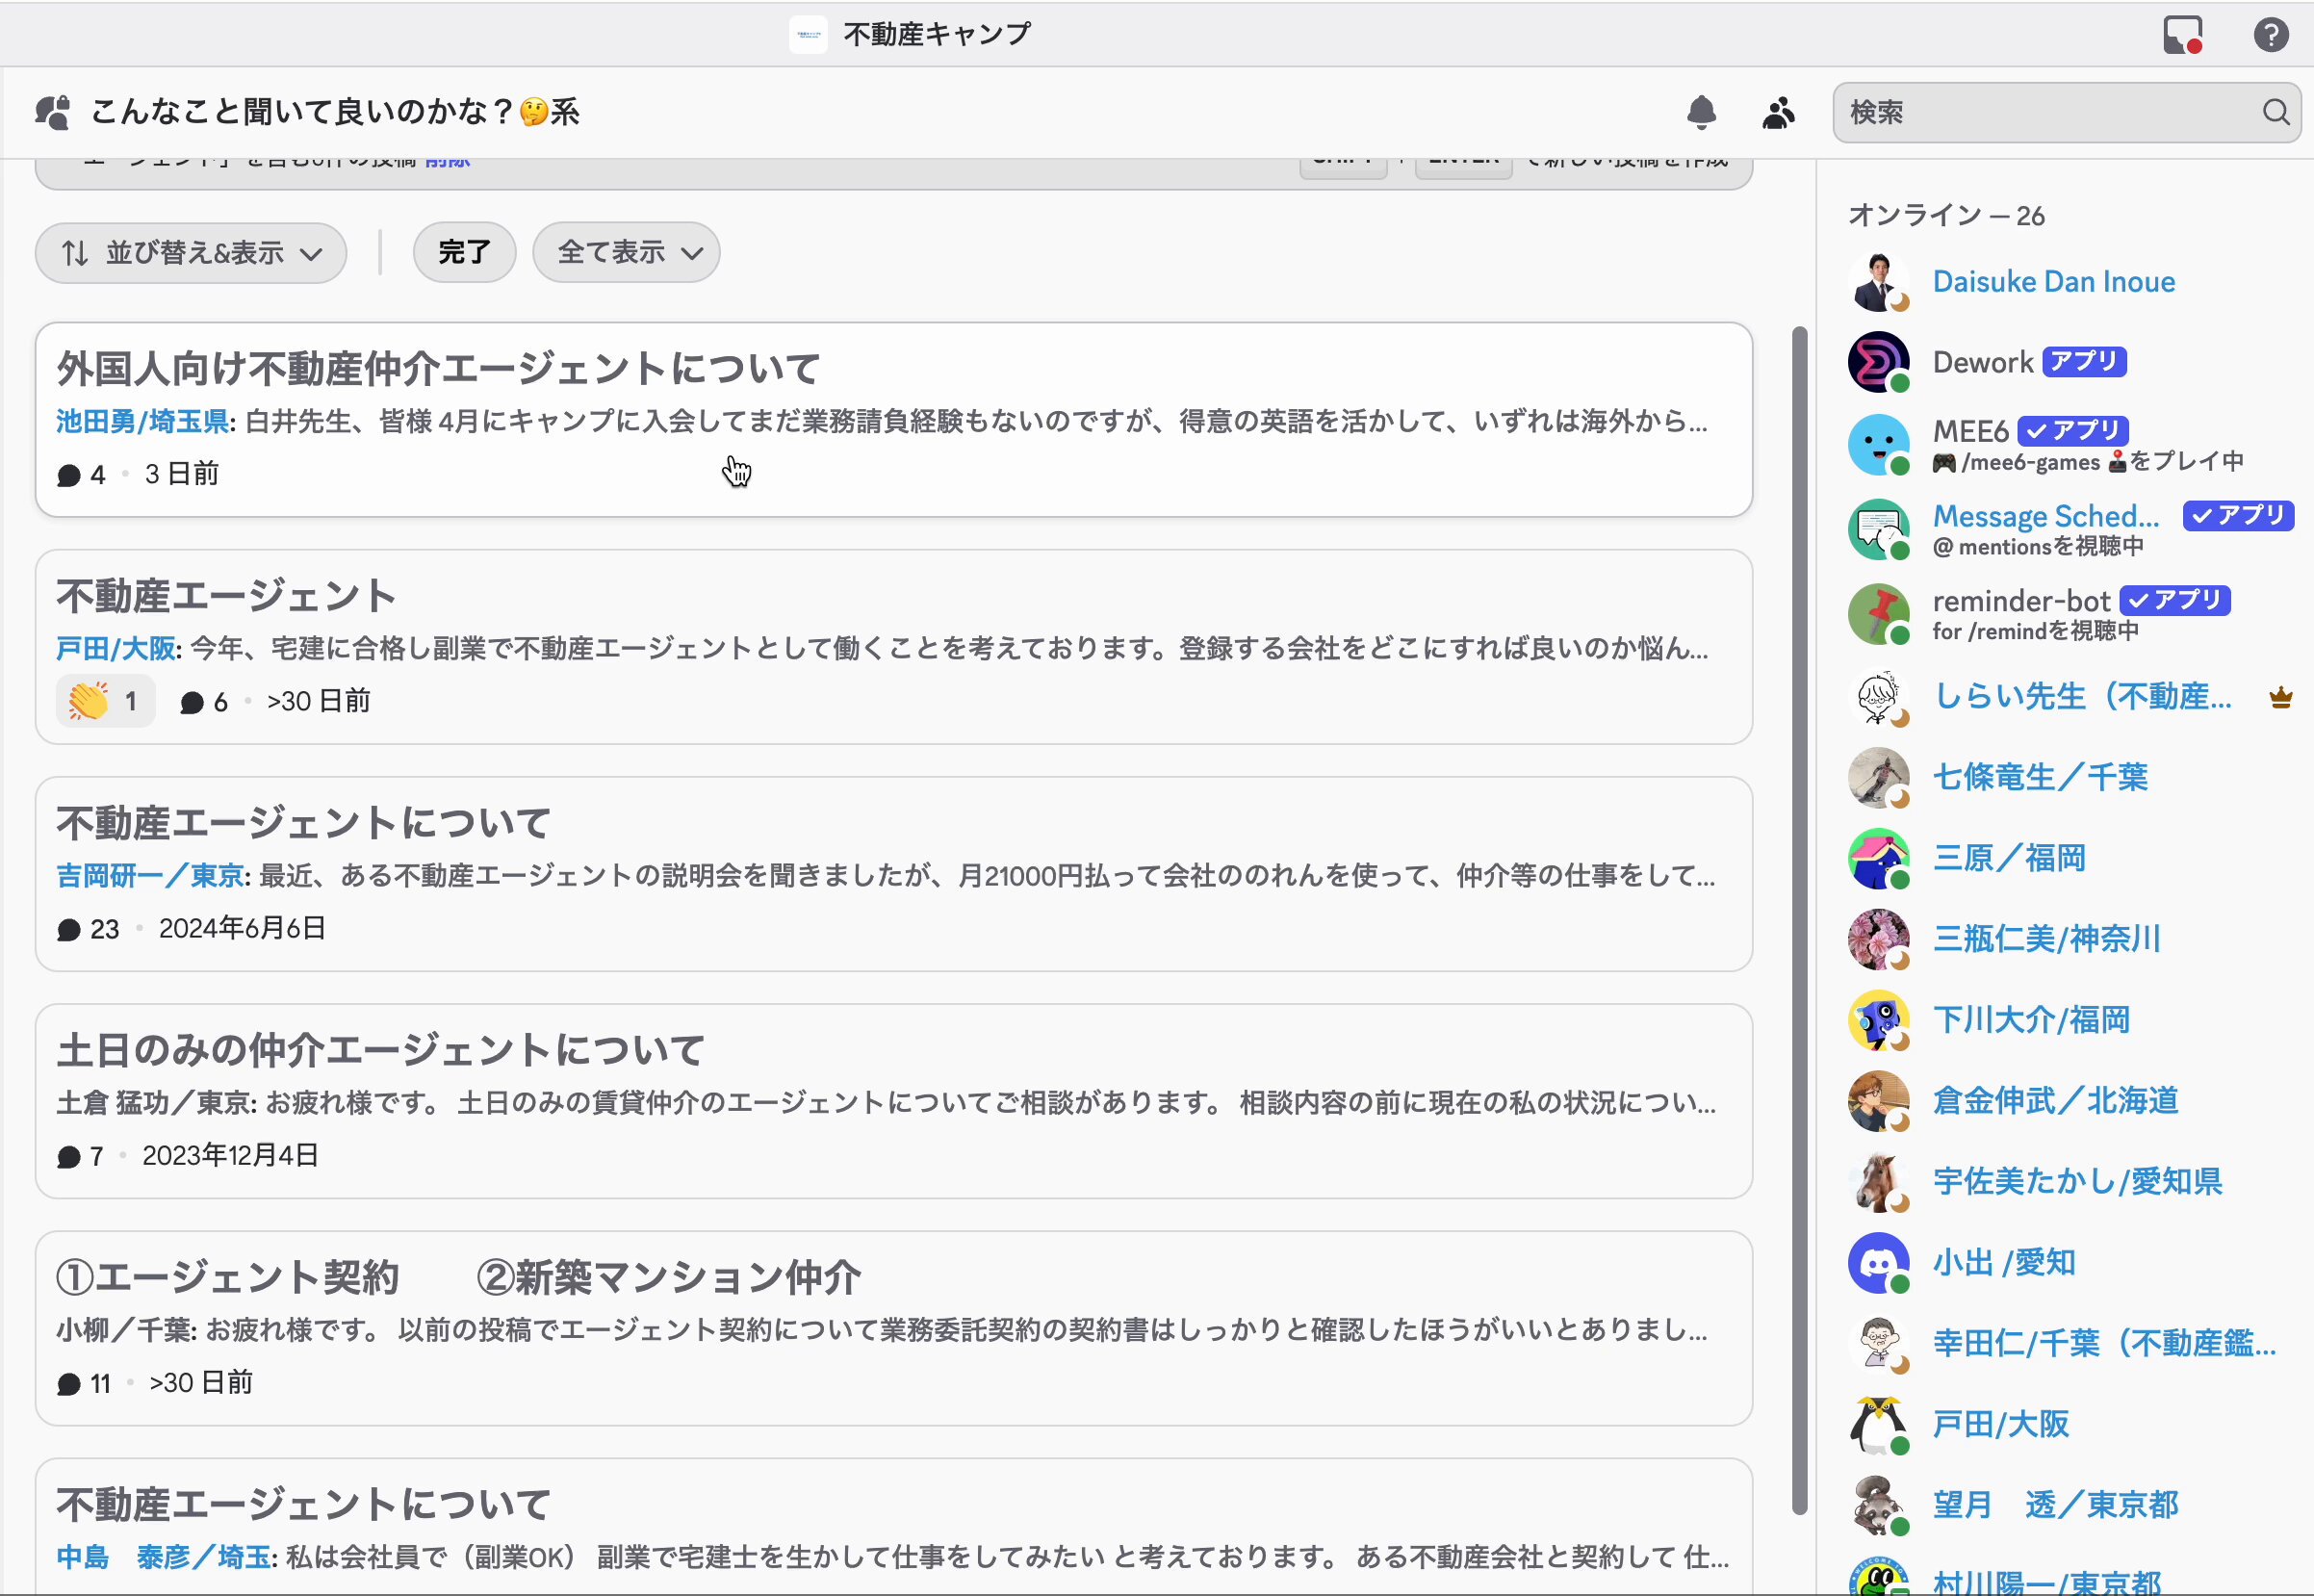The width and height of the screenshot is (2314, 1596).
Task: Open post 土日のみの仲介エージェントについて
Action: tap(380, 1050)
